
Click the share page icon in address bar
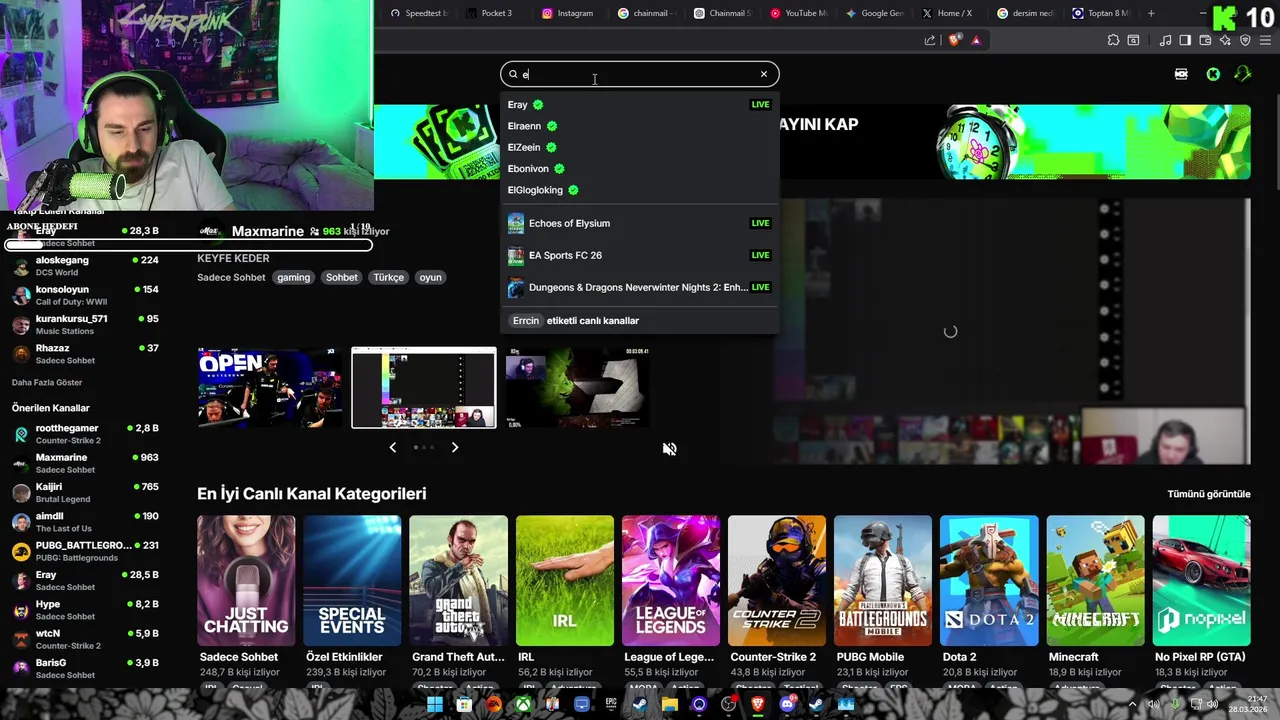(930, 40)
